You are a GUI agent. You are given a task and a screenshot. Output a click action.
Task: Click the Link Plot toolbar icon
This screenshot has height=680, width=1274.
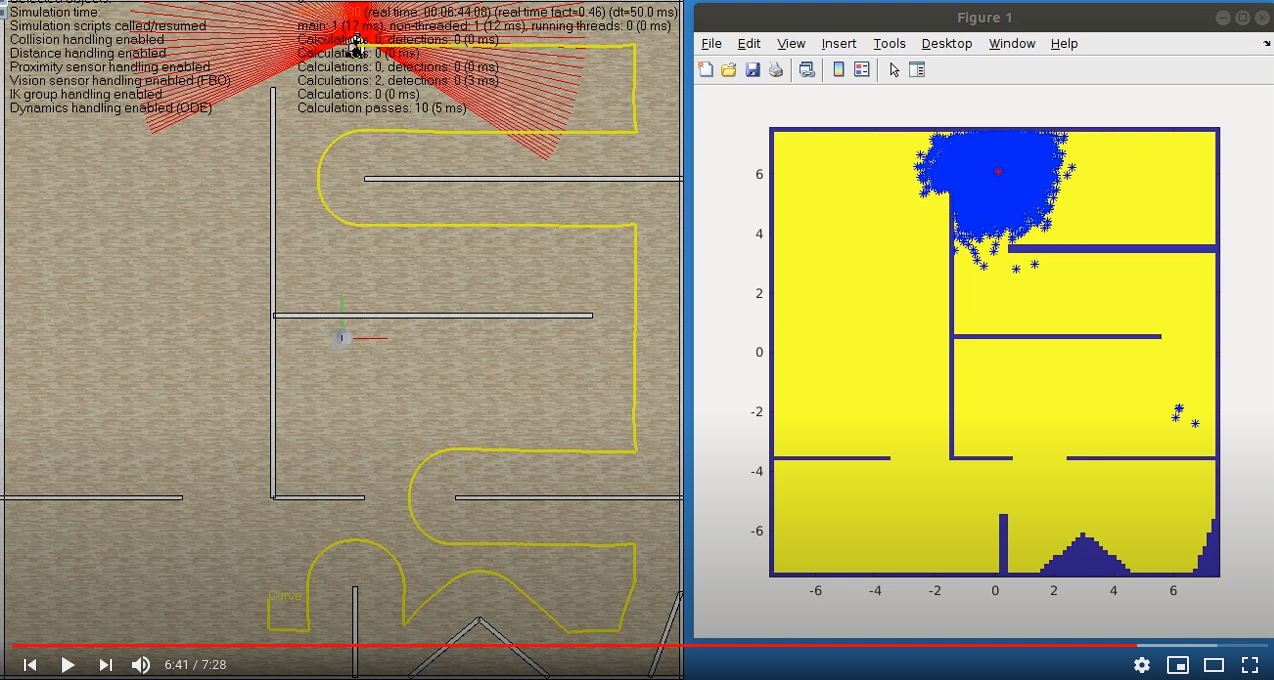[806, 70]
